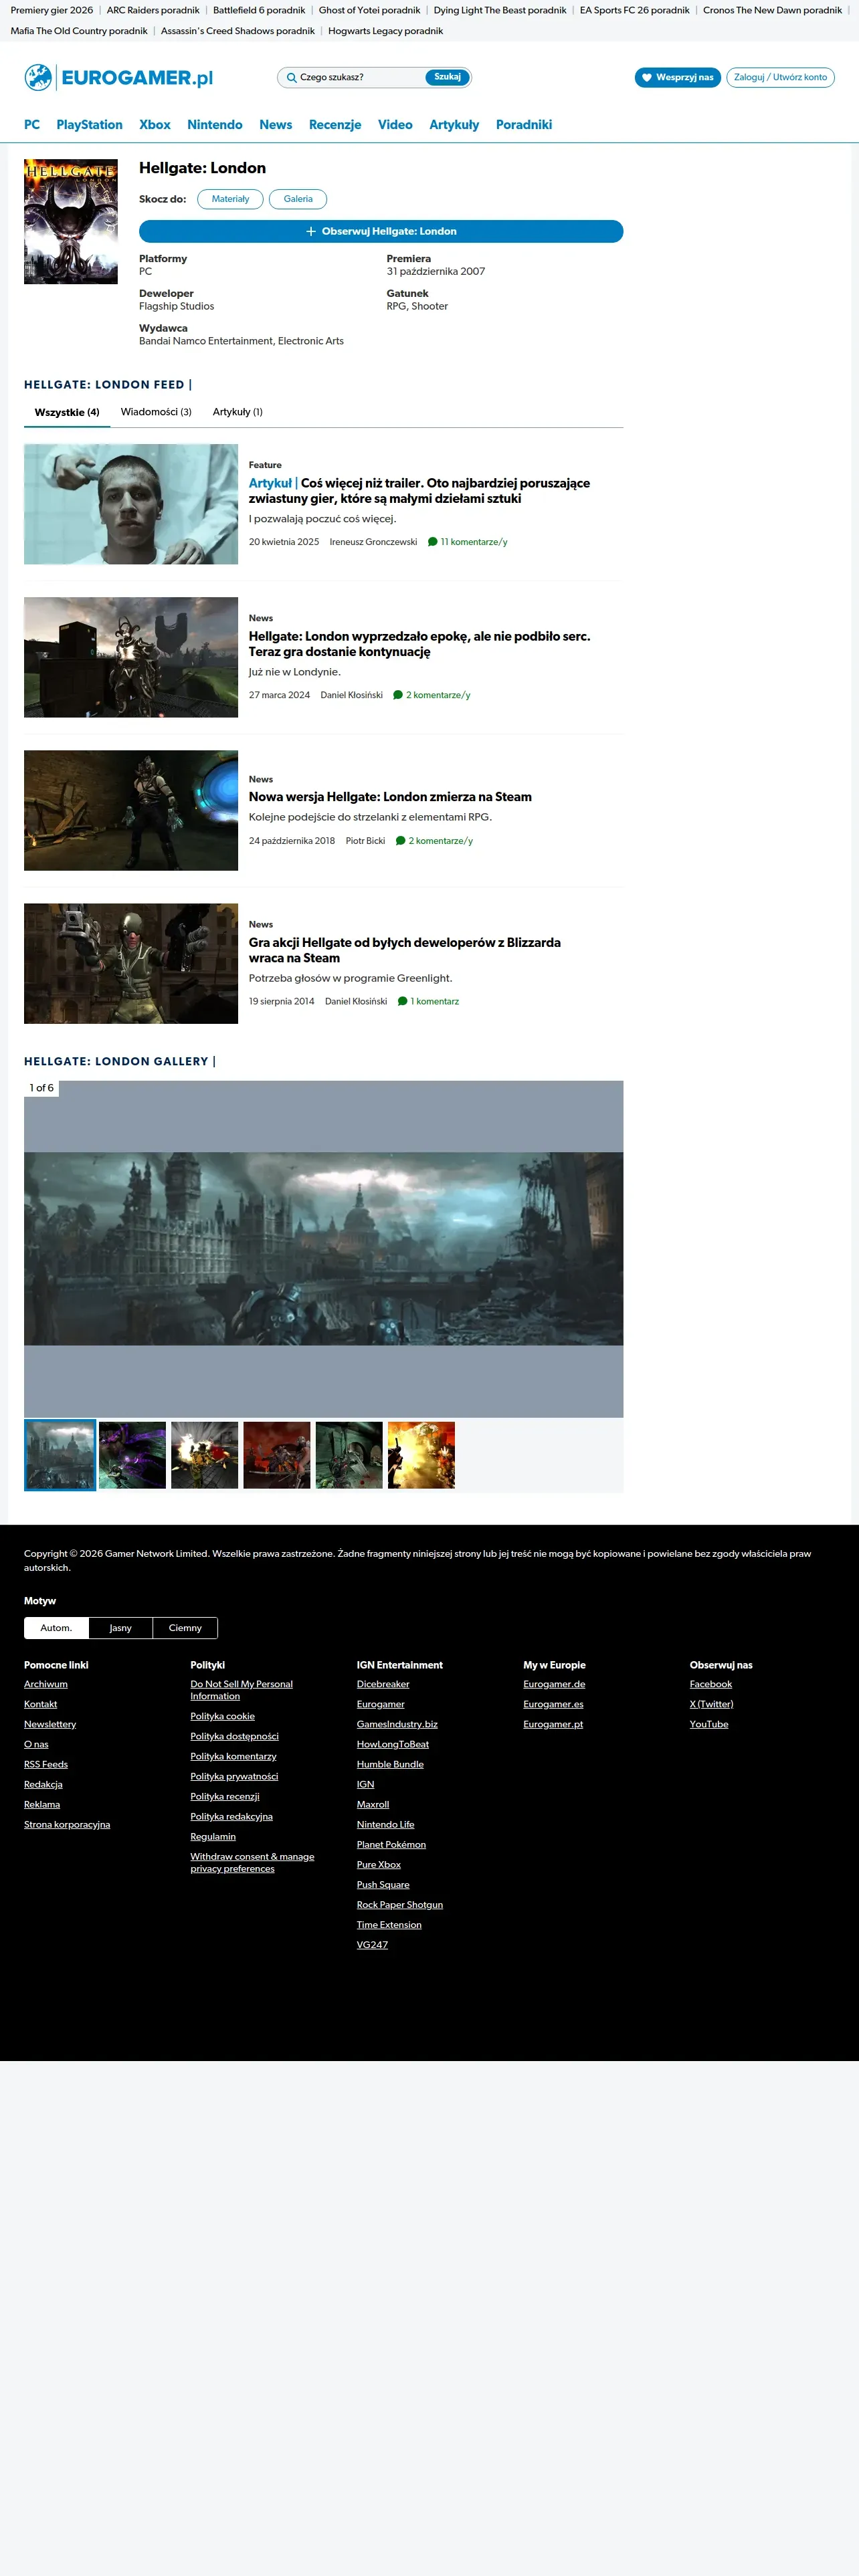Viewport: 859px width, 2576px height.
Task: Click the thumbnail of the 27 marca 2024 news
Action: (x=131, y=657)
